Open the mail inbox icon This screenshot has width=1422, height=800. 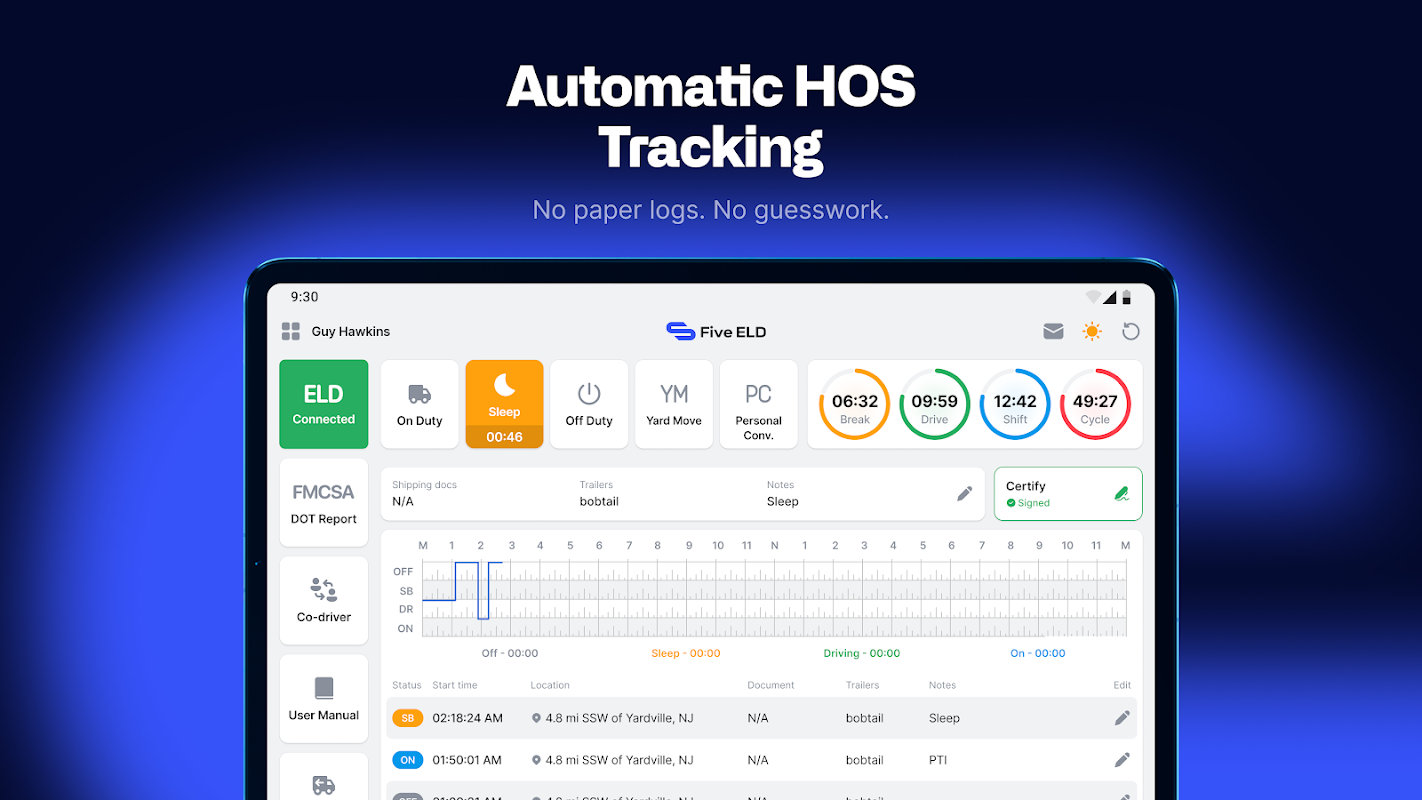(x=1053, y=331)
